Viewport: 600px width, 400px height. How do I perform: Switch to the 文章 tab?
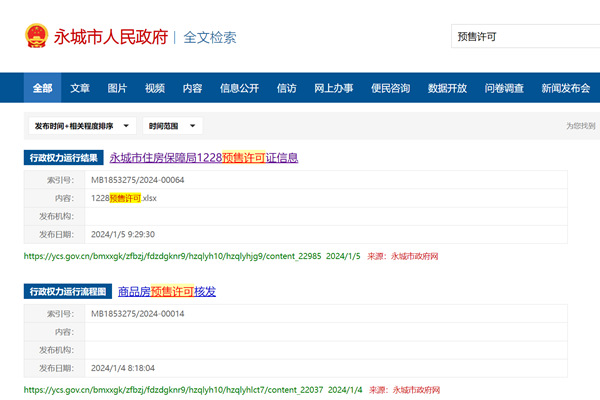pos(80,88)
